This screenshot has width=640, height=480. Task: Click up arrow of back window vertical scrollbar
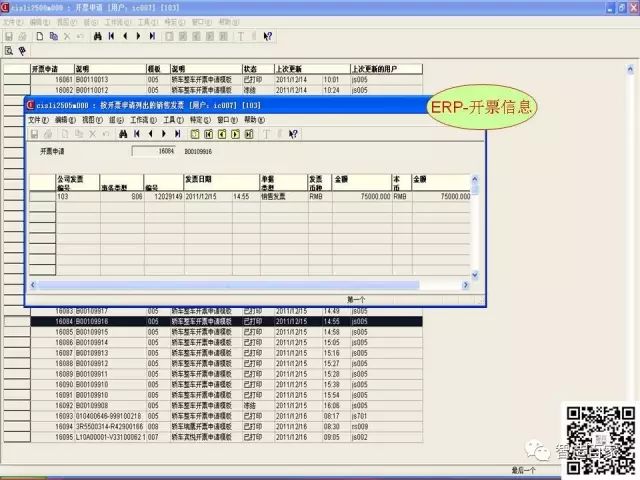tap(630, 69)
